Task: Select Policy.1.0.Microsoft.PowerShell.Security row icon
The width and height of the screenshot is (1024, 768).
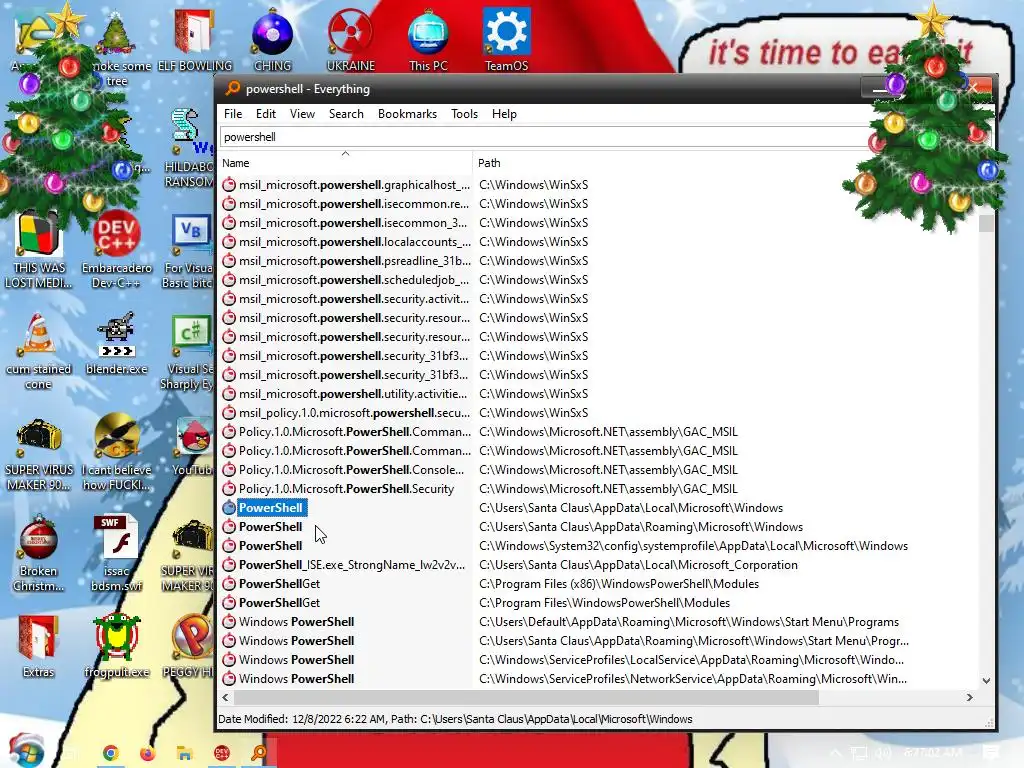Action: [229, 488]
